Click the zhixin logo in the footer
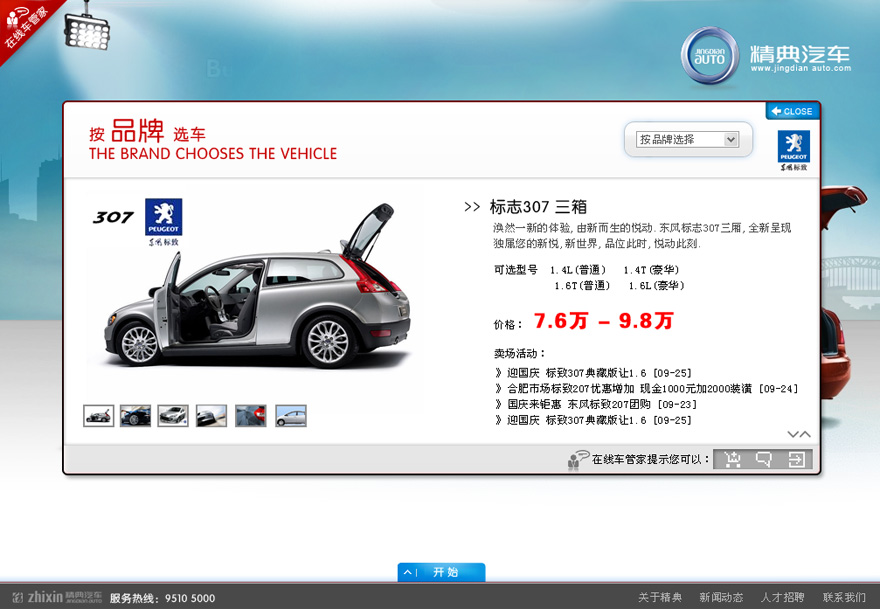This screenshot has height=609, width=880. [57, 597]
